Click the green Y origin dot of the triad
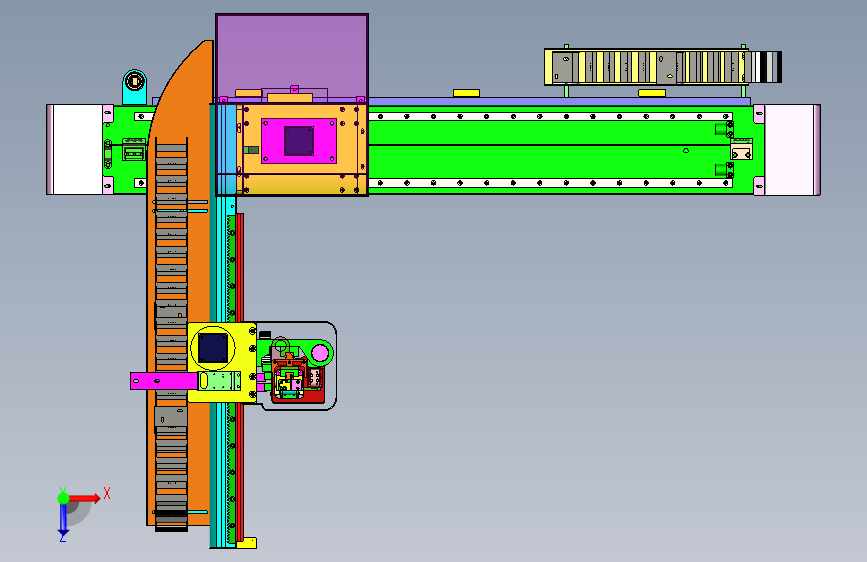This screenshot has width=867, height=562. (x=63, y=498)
